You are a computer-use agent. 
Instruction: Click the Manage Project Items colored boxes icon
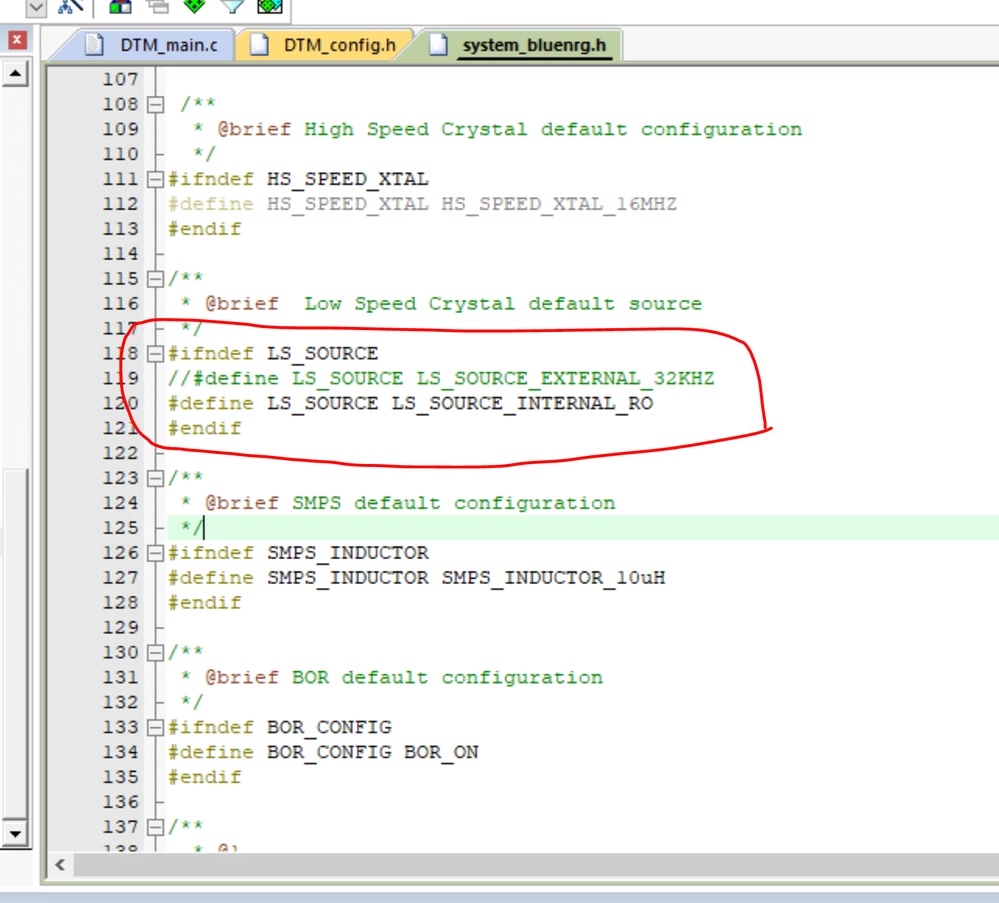pyautogui.click(x=120, y=6)
